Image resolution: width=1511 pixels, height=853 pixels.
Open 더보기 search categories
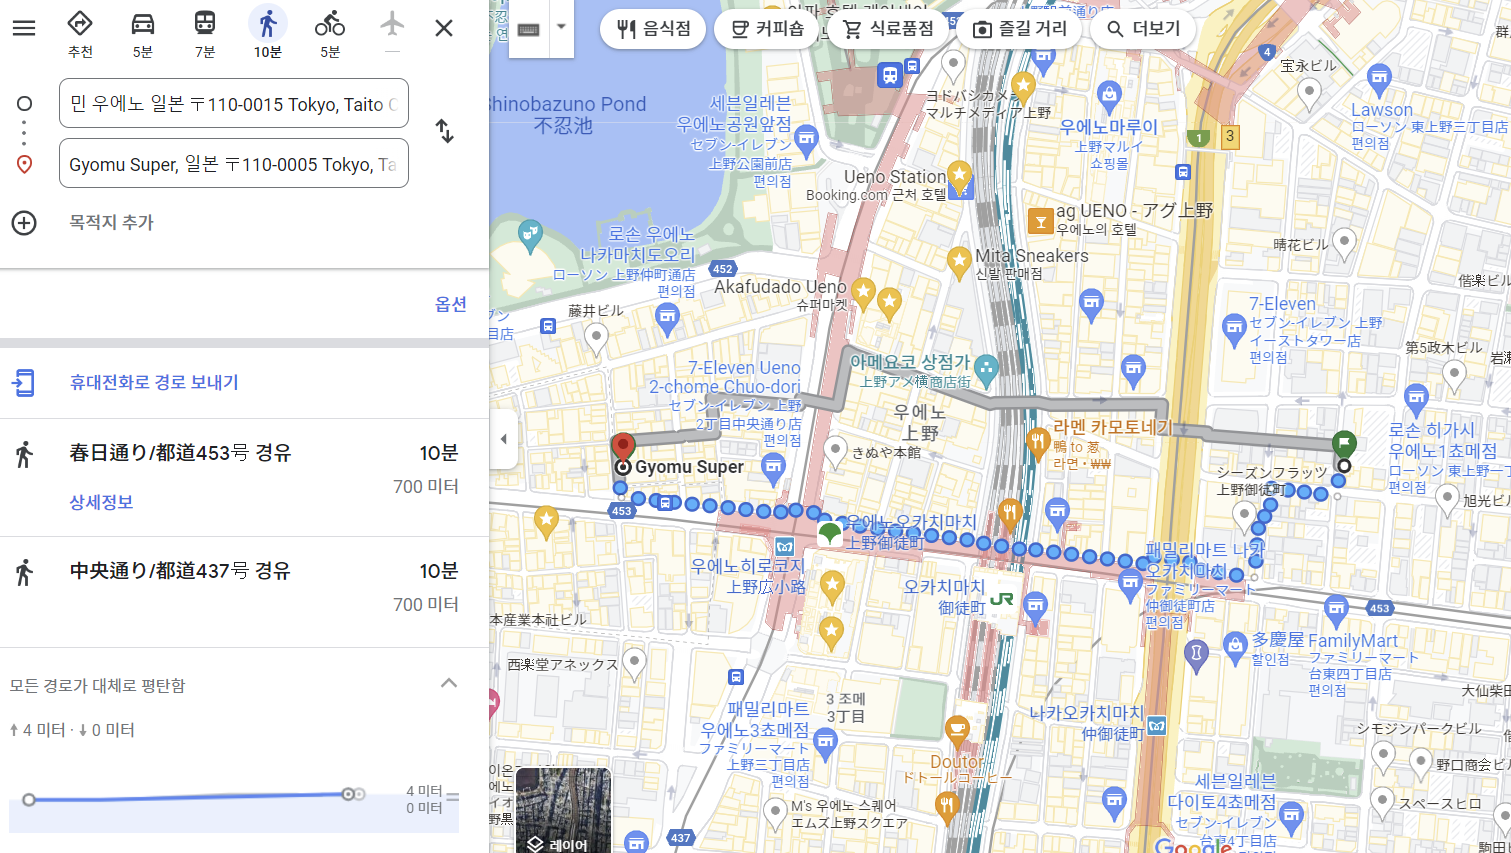tap(1144, 29)
